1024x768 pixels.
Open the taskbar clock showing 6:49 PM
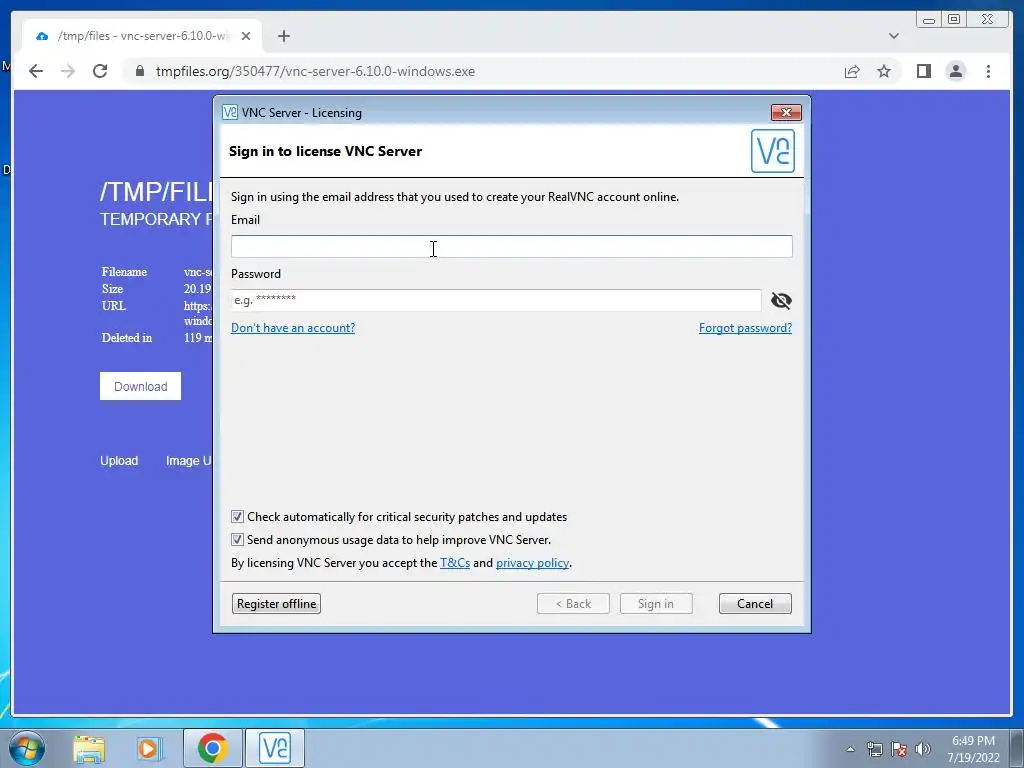pos(974,749)
